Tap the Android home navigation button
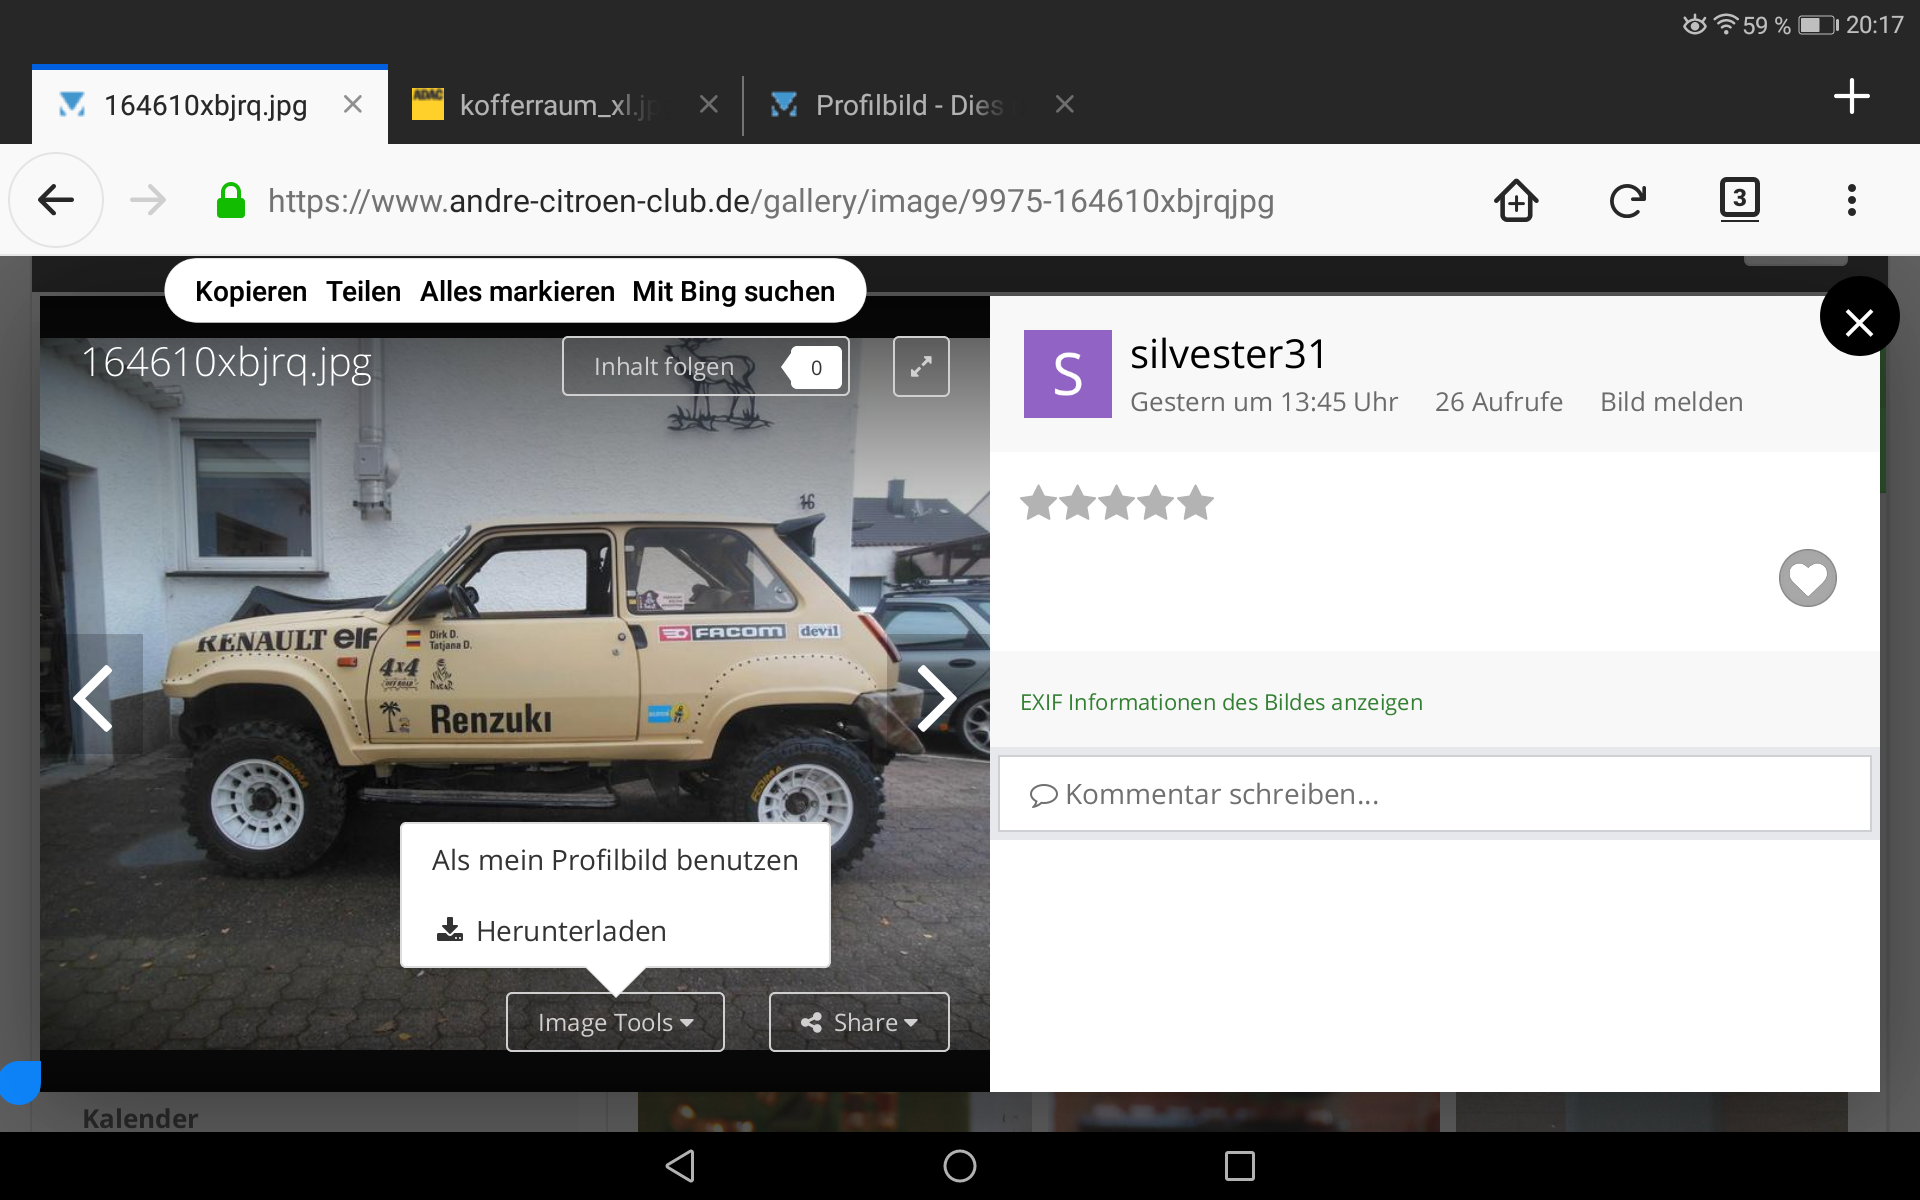The image size is (1920, 1200). pyautogui.click(x=960, y=1166)
